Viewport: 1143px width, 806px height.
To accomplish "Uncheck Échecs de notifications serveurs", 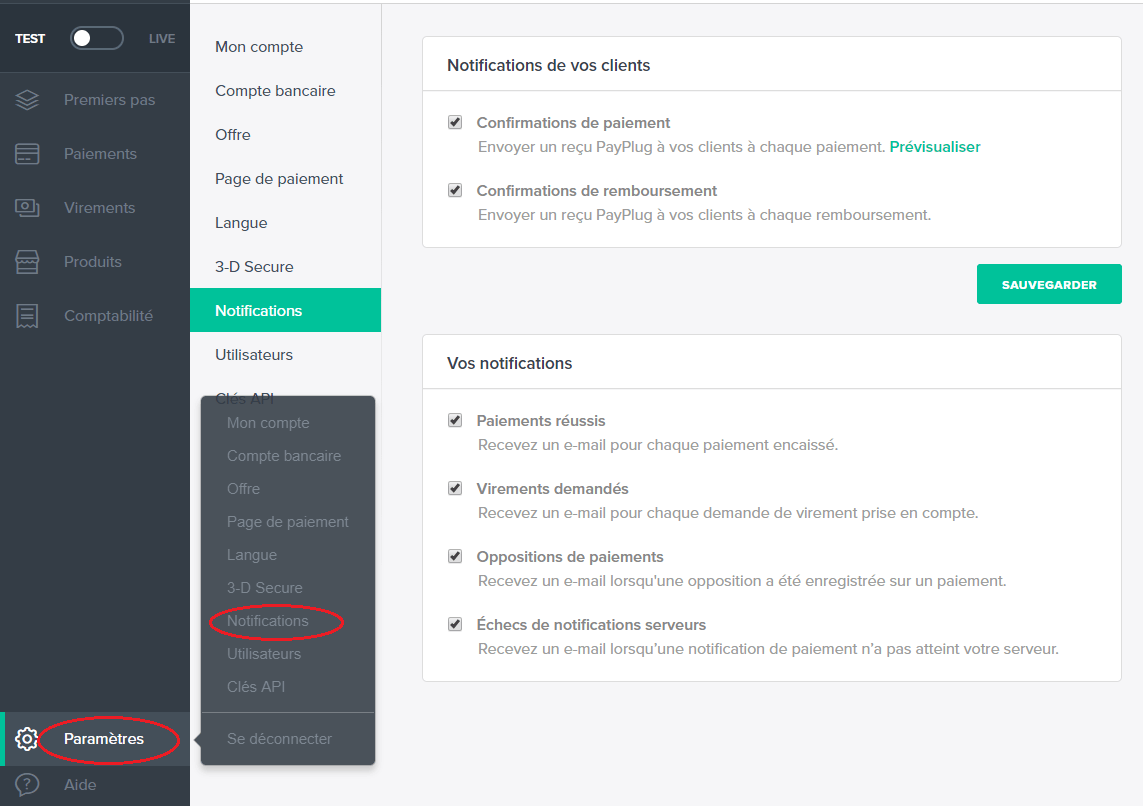I will 455,623.
